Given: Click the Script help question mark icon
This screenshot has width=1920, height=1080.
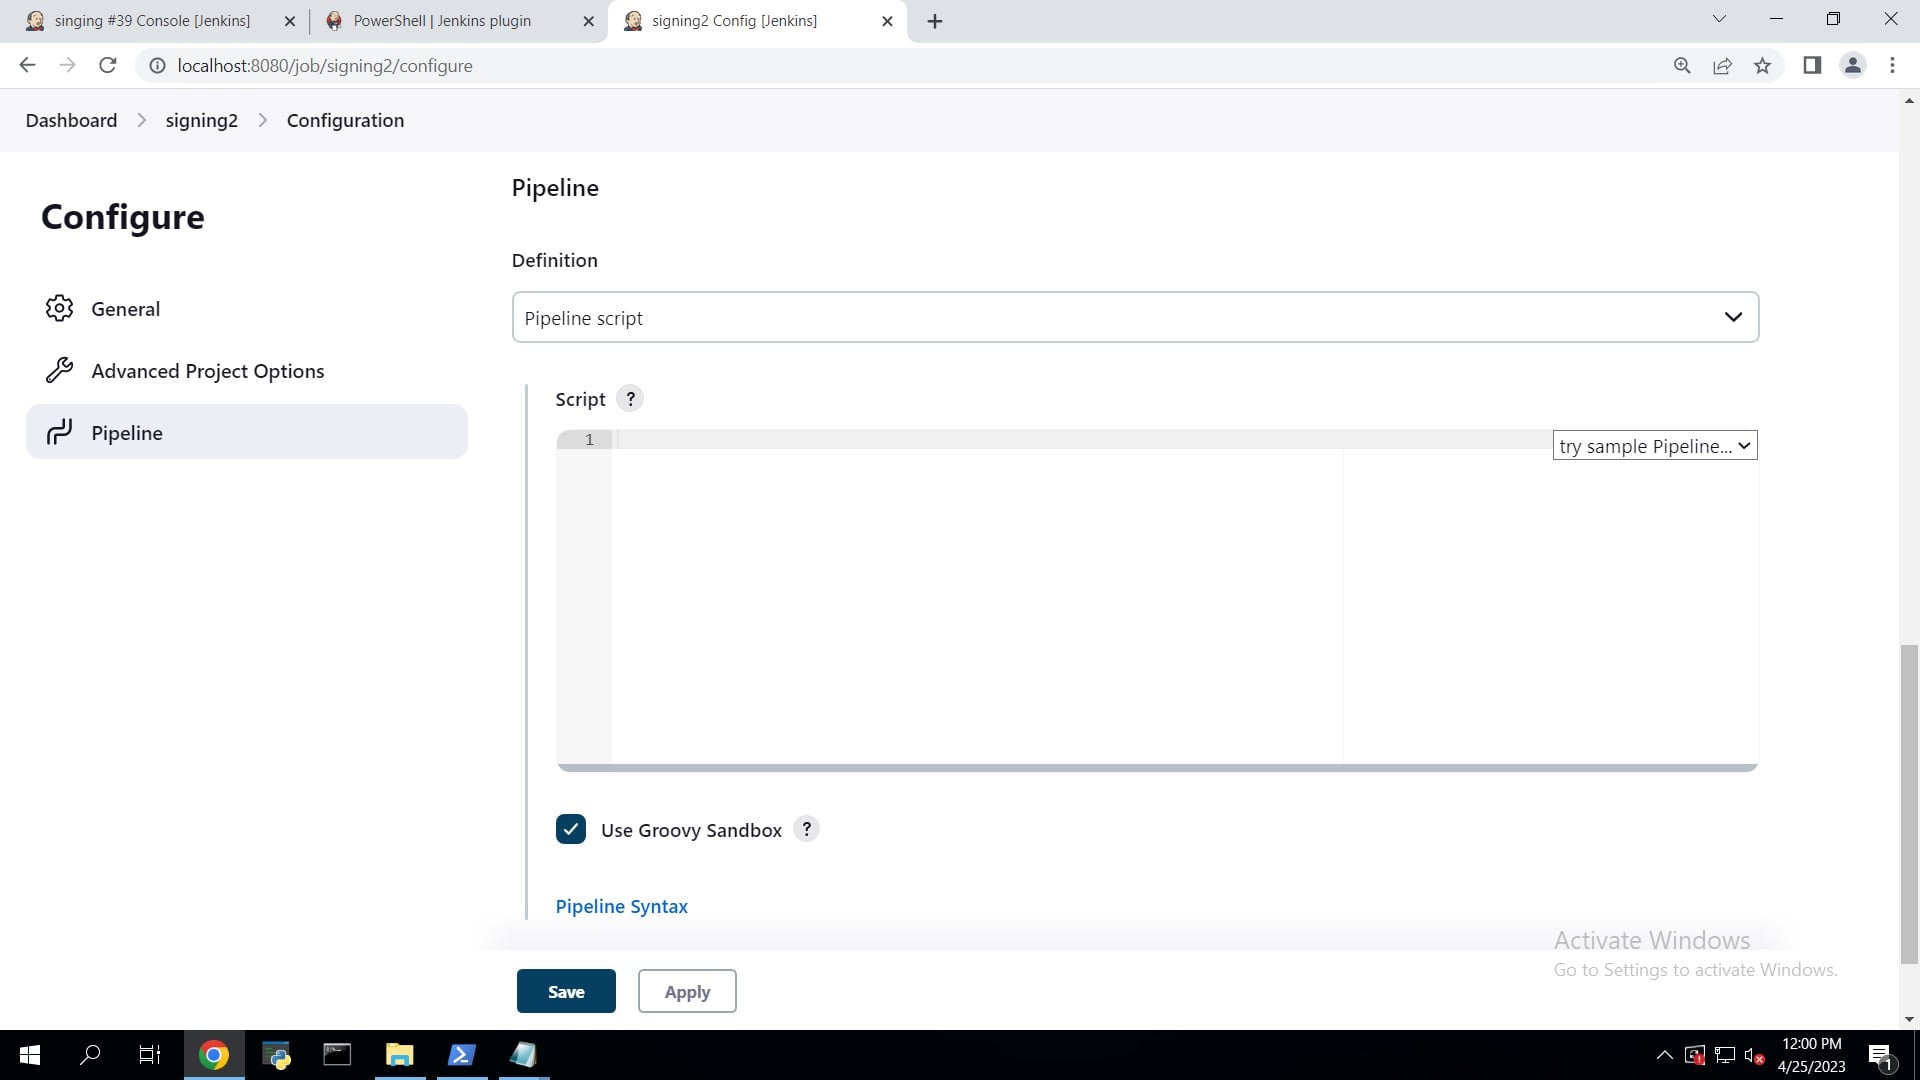Looking at the screenshot, I should (630, 399).
